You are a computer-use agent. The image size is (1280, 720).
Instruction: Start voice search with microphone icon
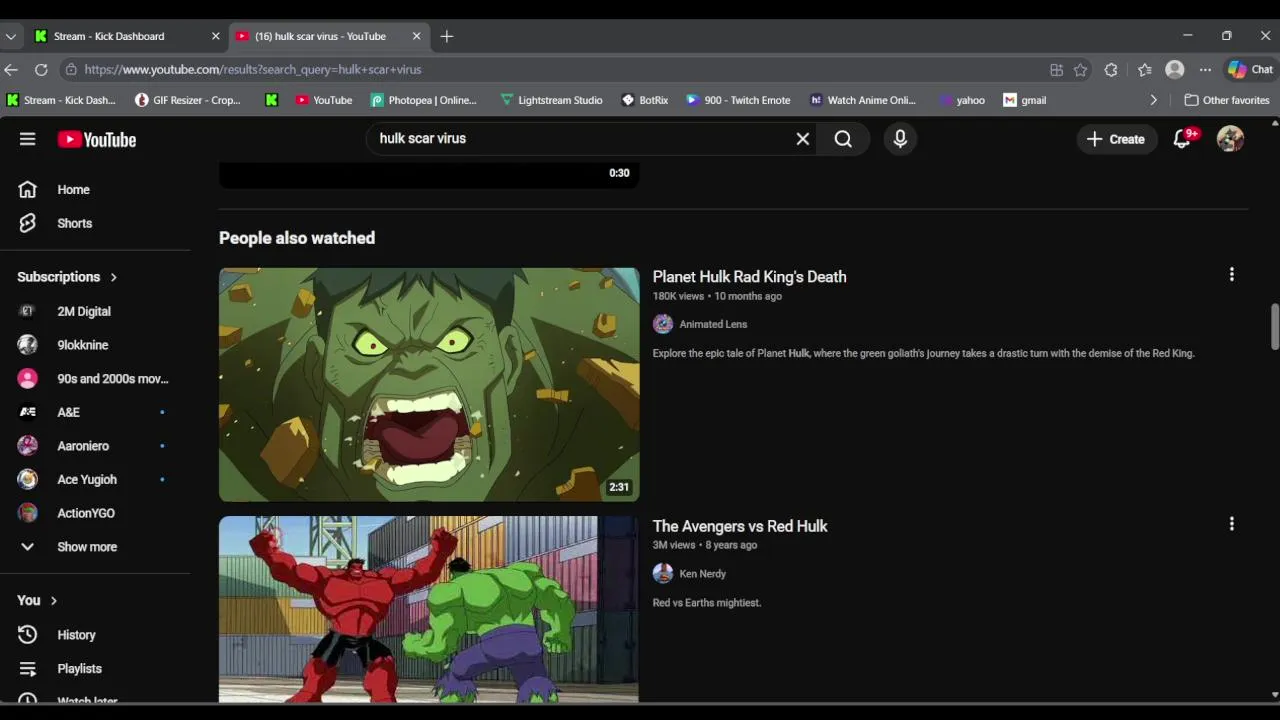tap(900, 139)
